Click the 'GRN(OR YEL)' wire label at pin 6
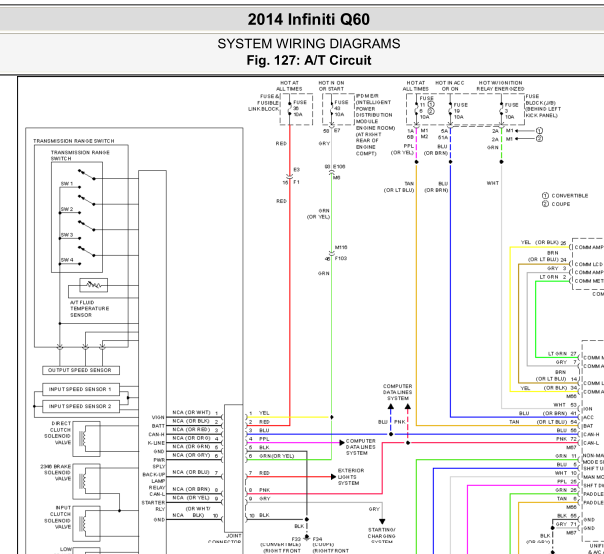This screenshot has width=604, height=554. tap(277, 456)
